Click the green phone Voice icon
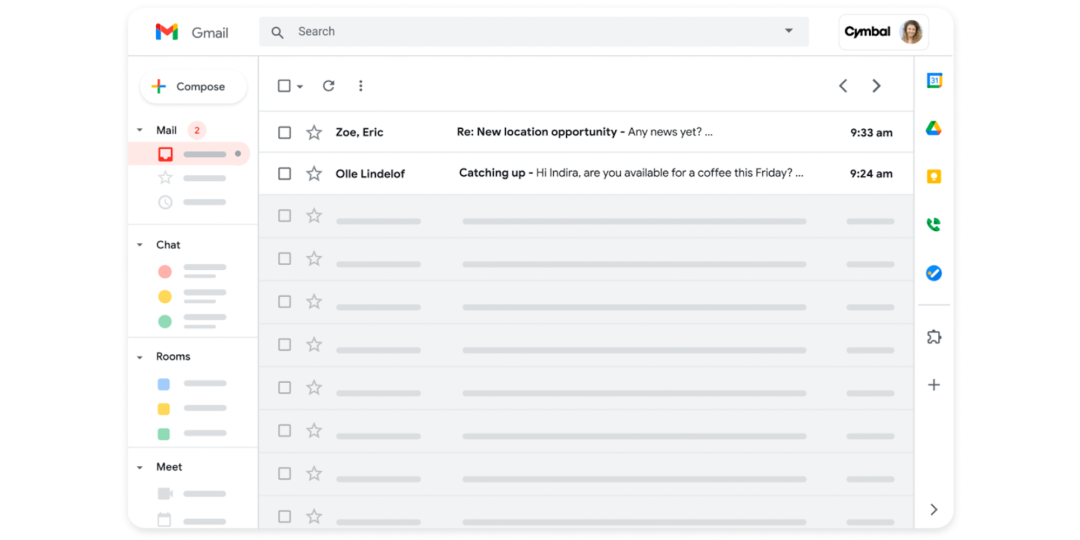This screenshot has height=540, width=1080. (x=934, y=225)
